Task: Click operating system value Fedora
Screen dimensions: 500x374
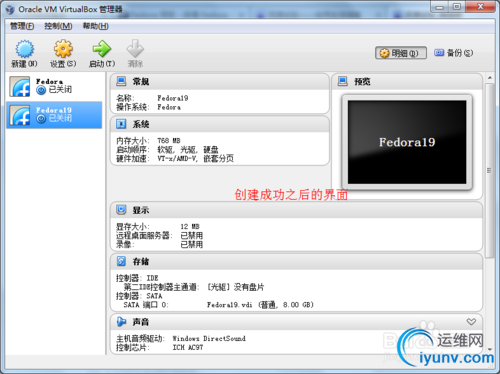Action: [169, 107]
